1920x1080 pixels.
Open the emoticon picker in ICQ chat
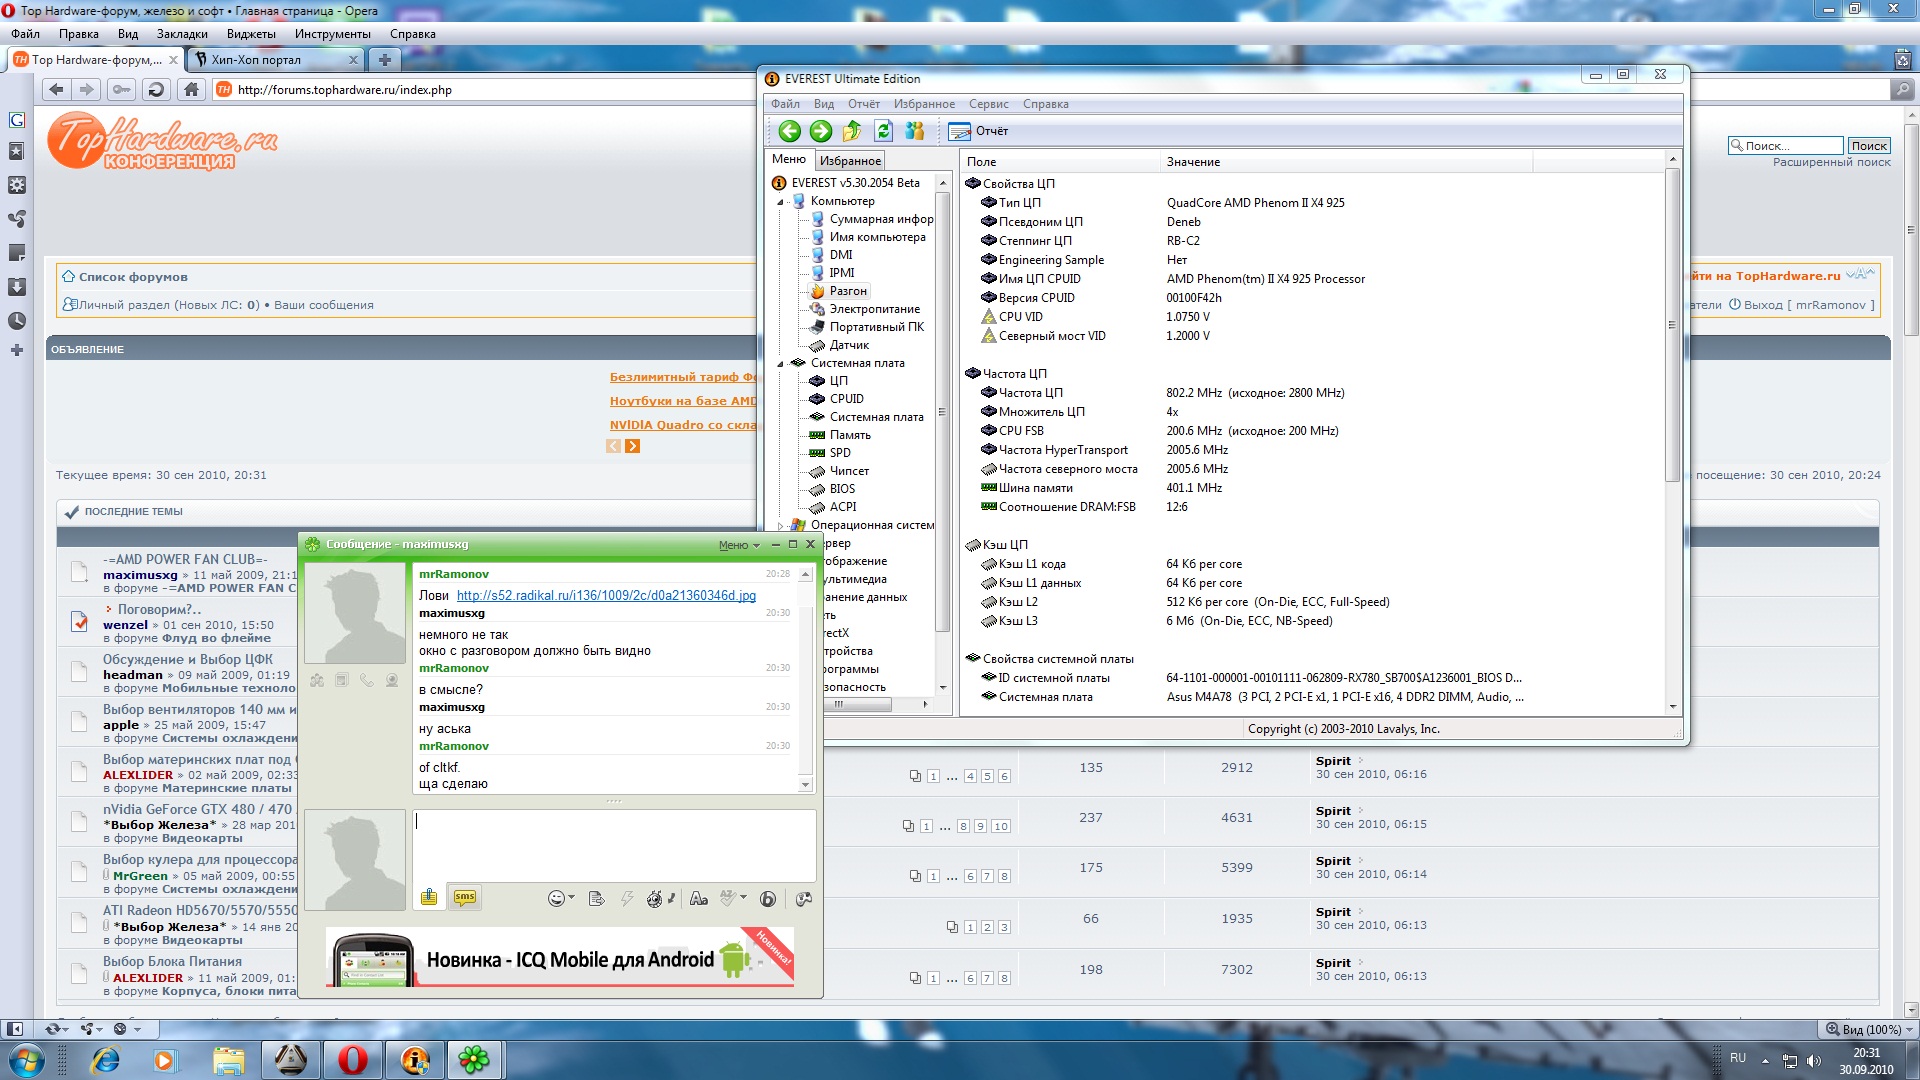pyautogui.click(x=556, y=899)
